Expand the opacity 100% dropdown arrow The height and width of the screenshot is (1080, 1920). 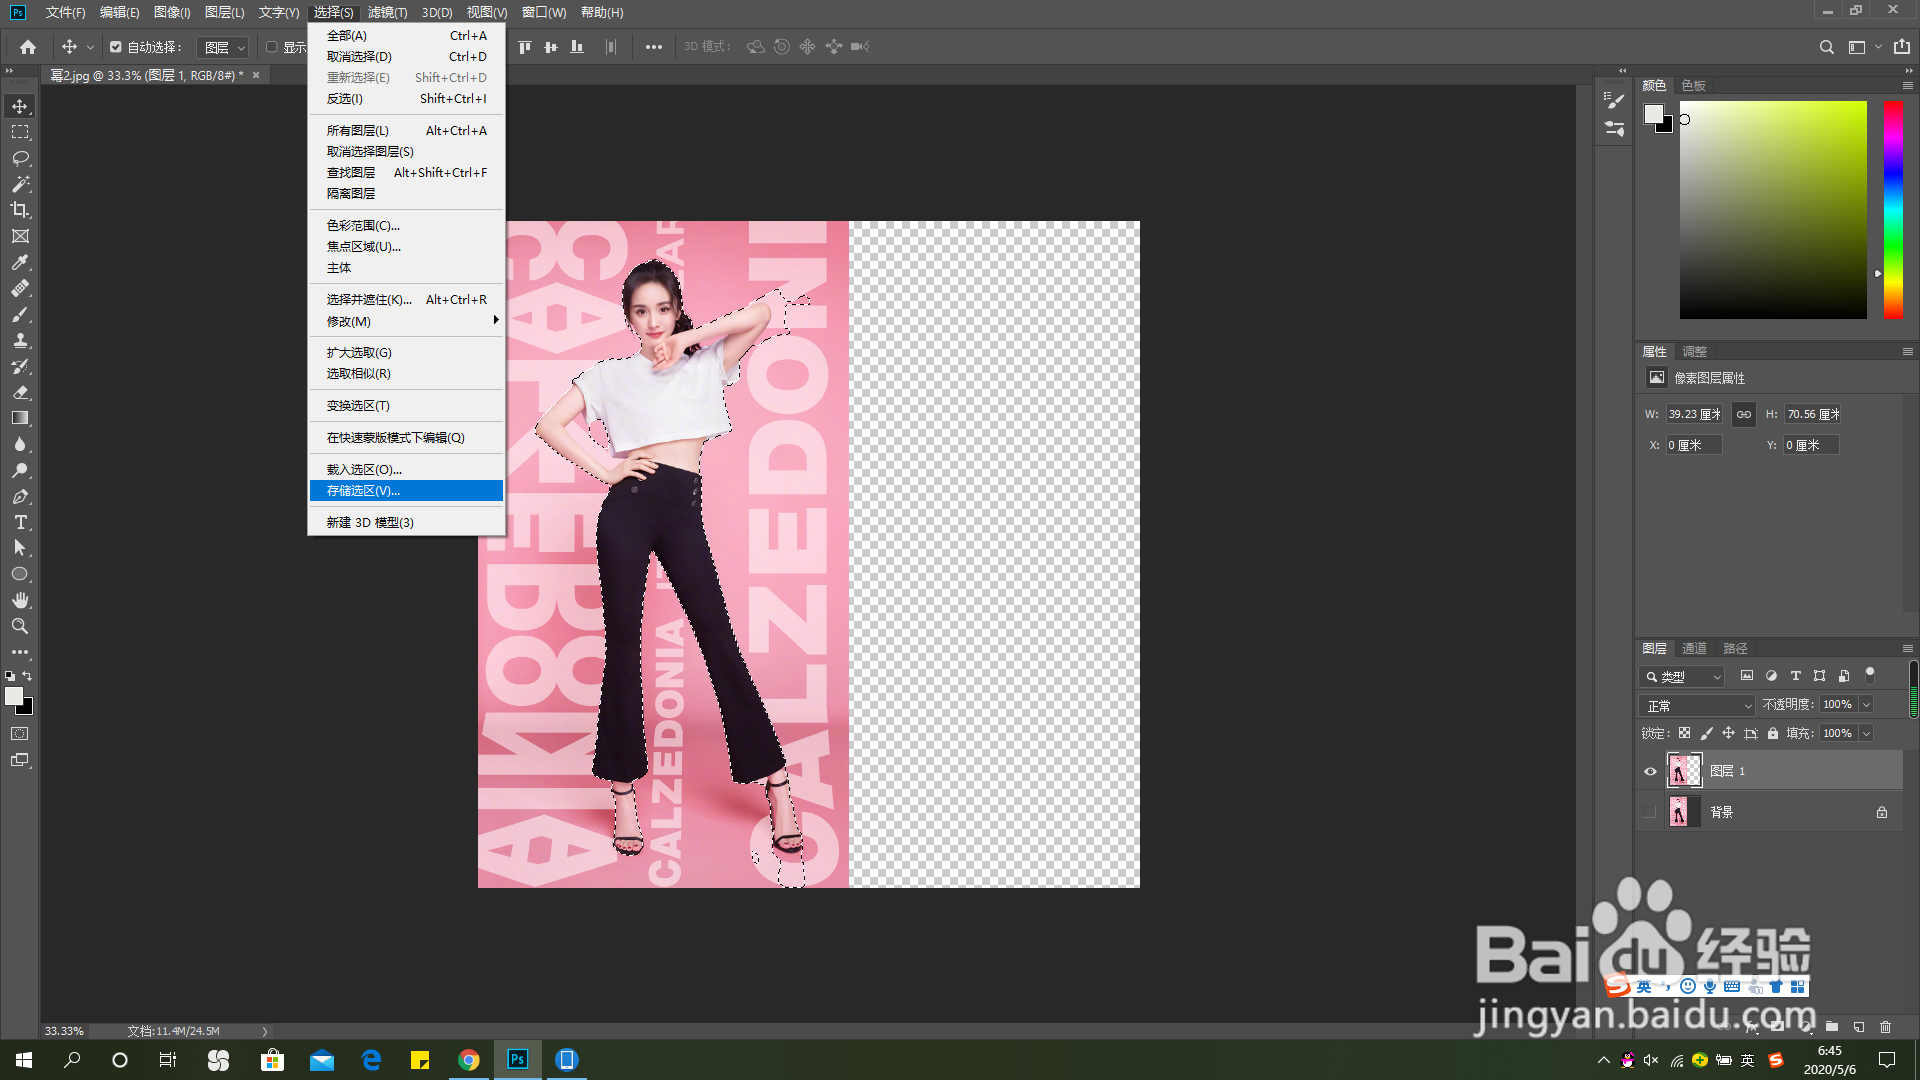click(x=1866, y=705)
